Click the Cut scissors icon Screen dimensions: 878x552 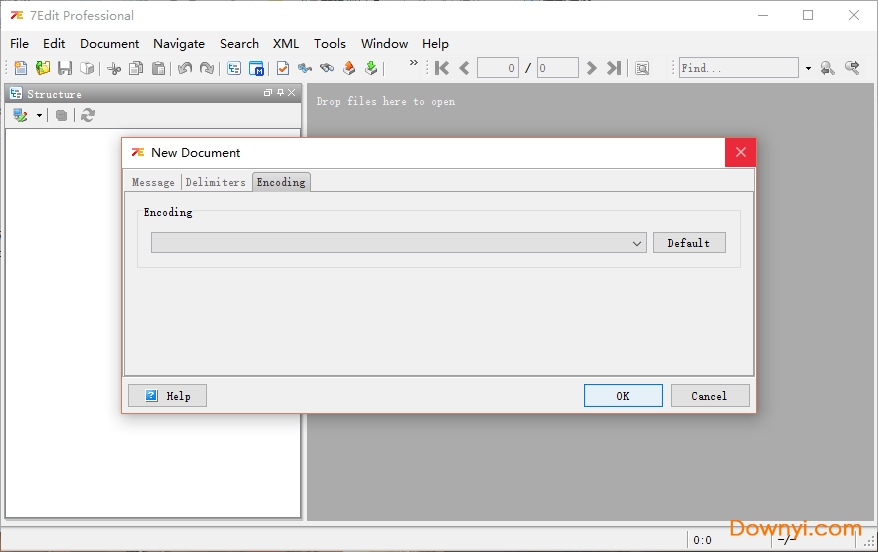click(x=114, y=68)
